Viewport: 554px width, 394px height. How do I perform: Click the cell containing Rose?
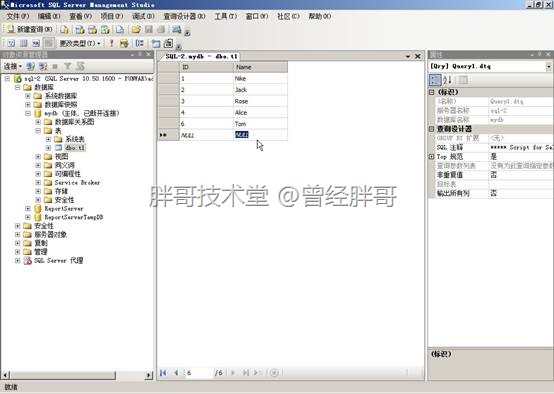(260, 101)
